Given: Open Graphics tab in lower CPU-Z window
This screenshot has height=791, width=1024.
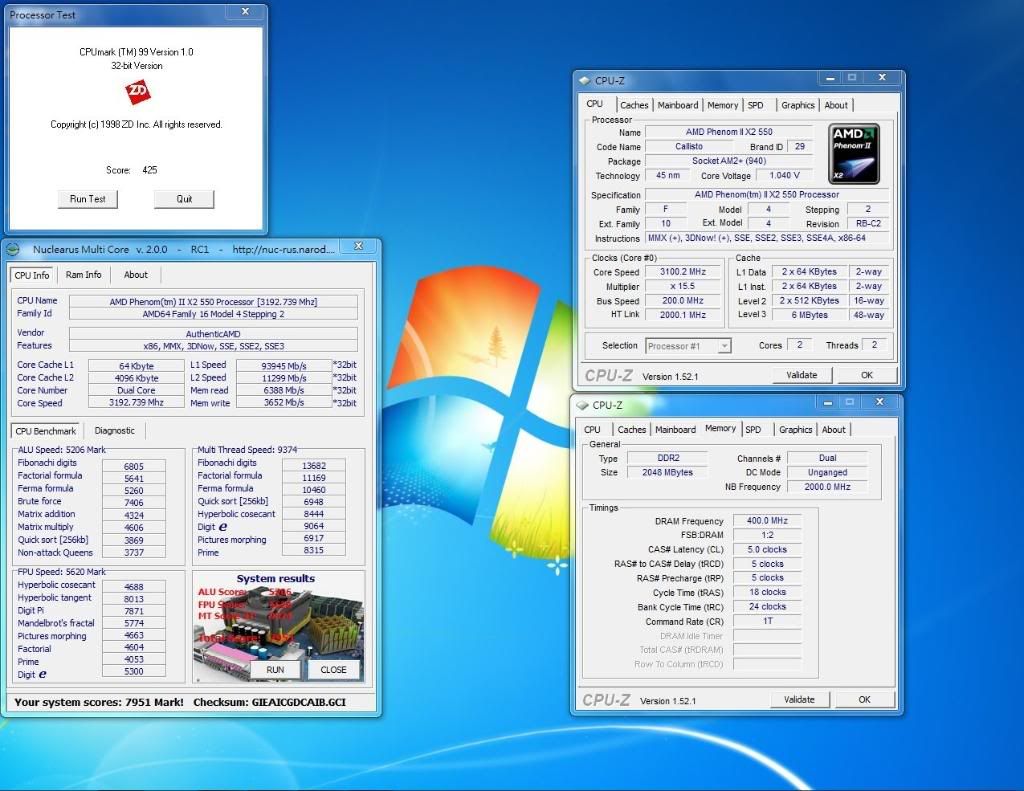Looking at the screenshot, I should click(x=795, y=430).
